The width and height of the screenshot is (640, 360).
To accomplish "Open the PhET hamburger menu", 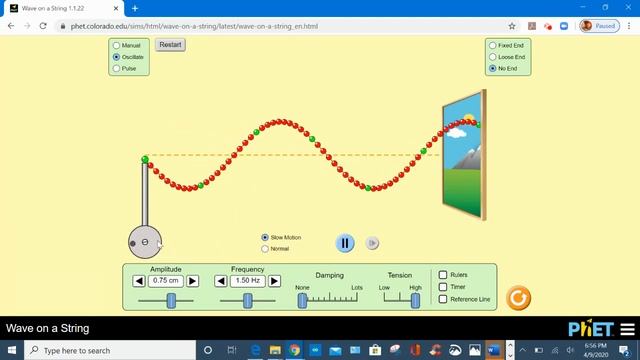I will (x=628, y=329).
